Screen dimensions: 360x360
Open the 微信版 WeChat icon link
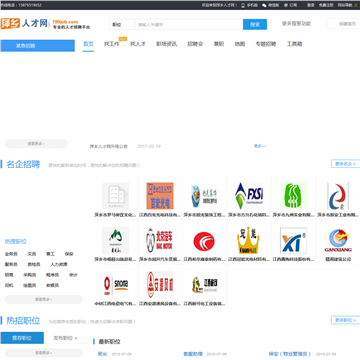pyautogui.click(x=270, y=5)
